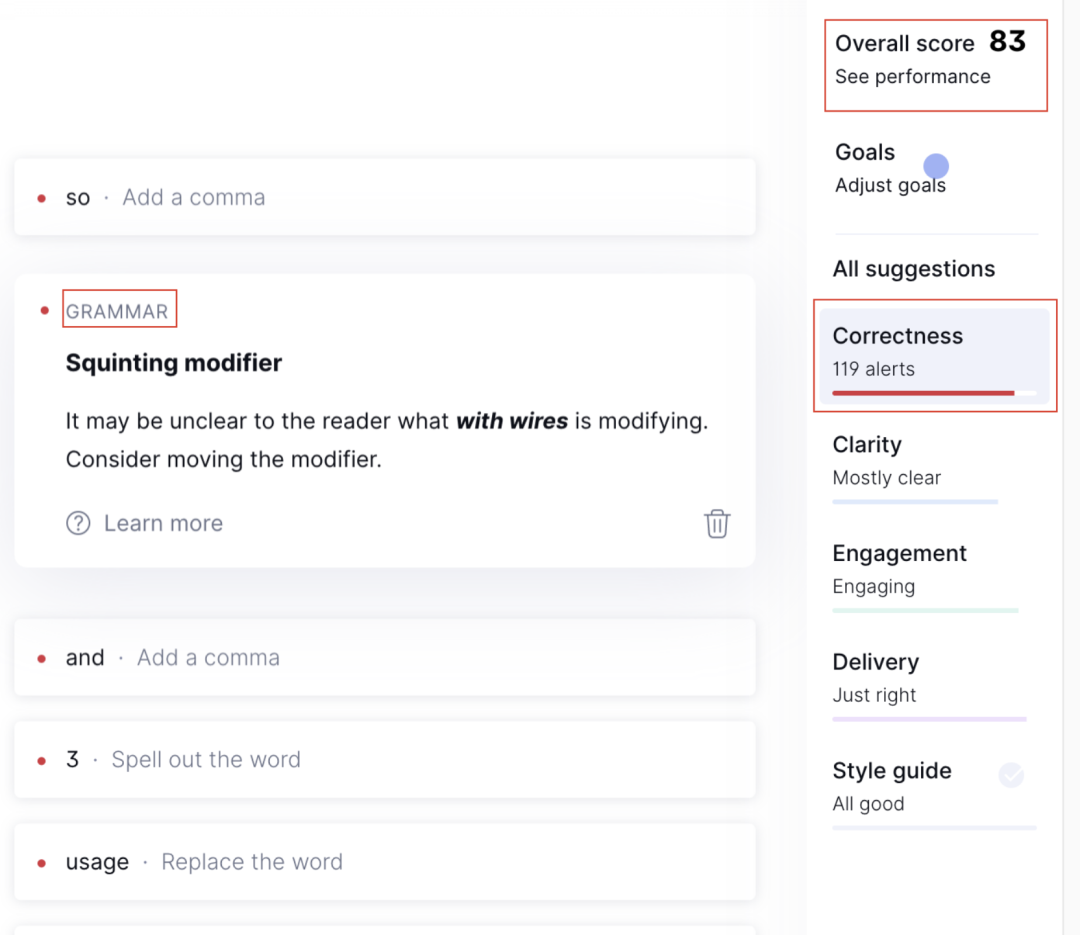Open See performance under Overall score
1080x935 pixels.
[x=913, y=76]
